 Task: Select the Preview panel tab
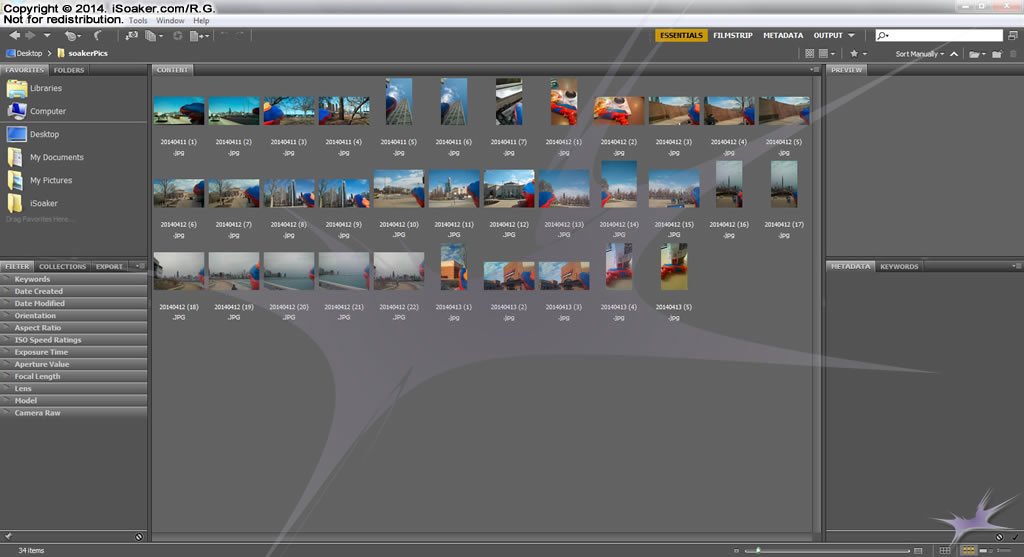point(846,70)
